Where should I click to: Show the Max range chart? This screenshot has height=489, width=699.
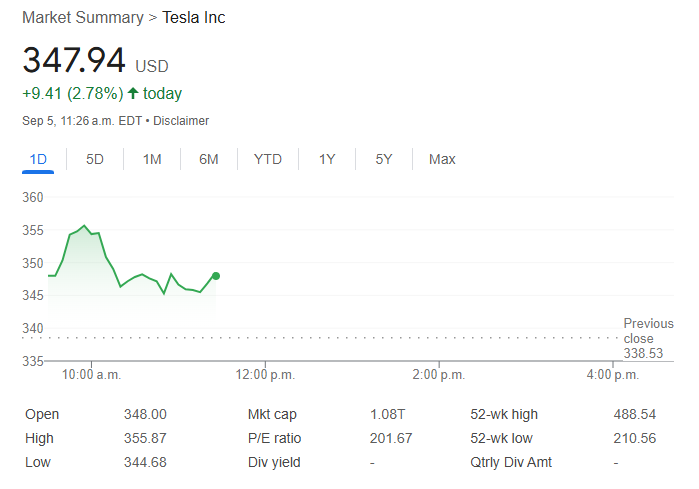point(442,159)
